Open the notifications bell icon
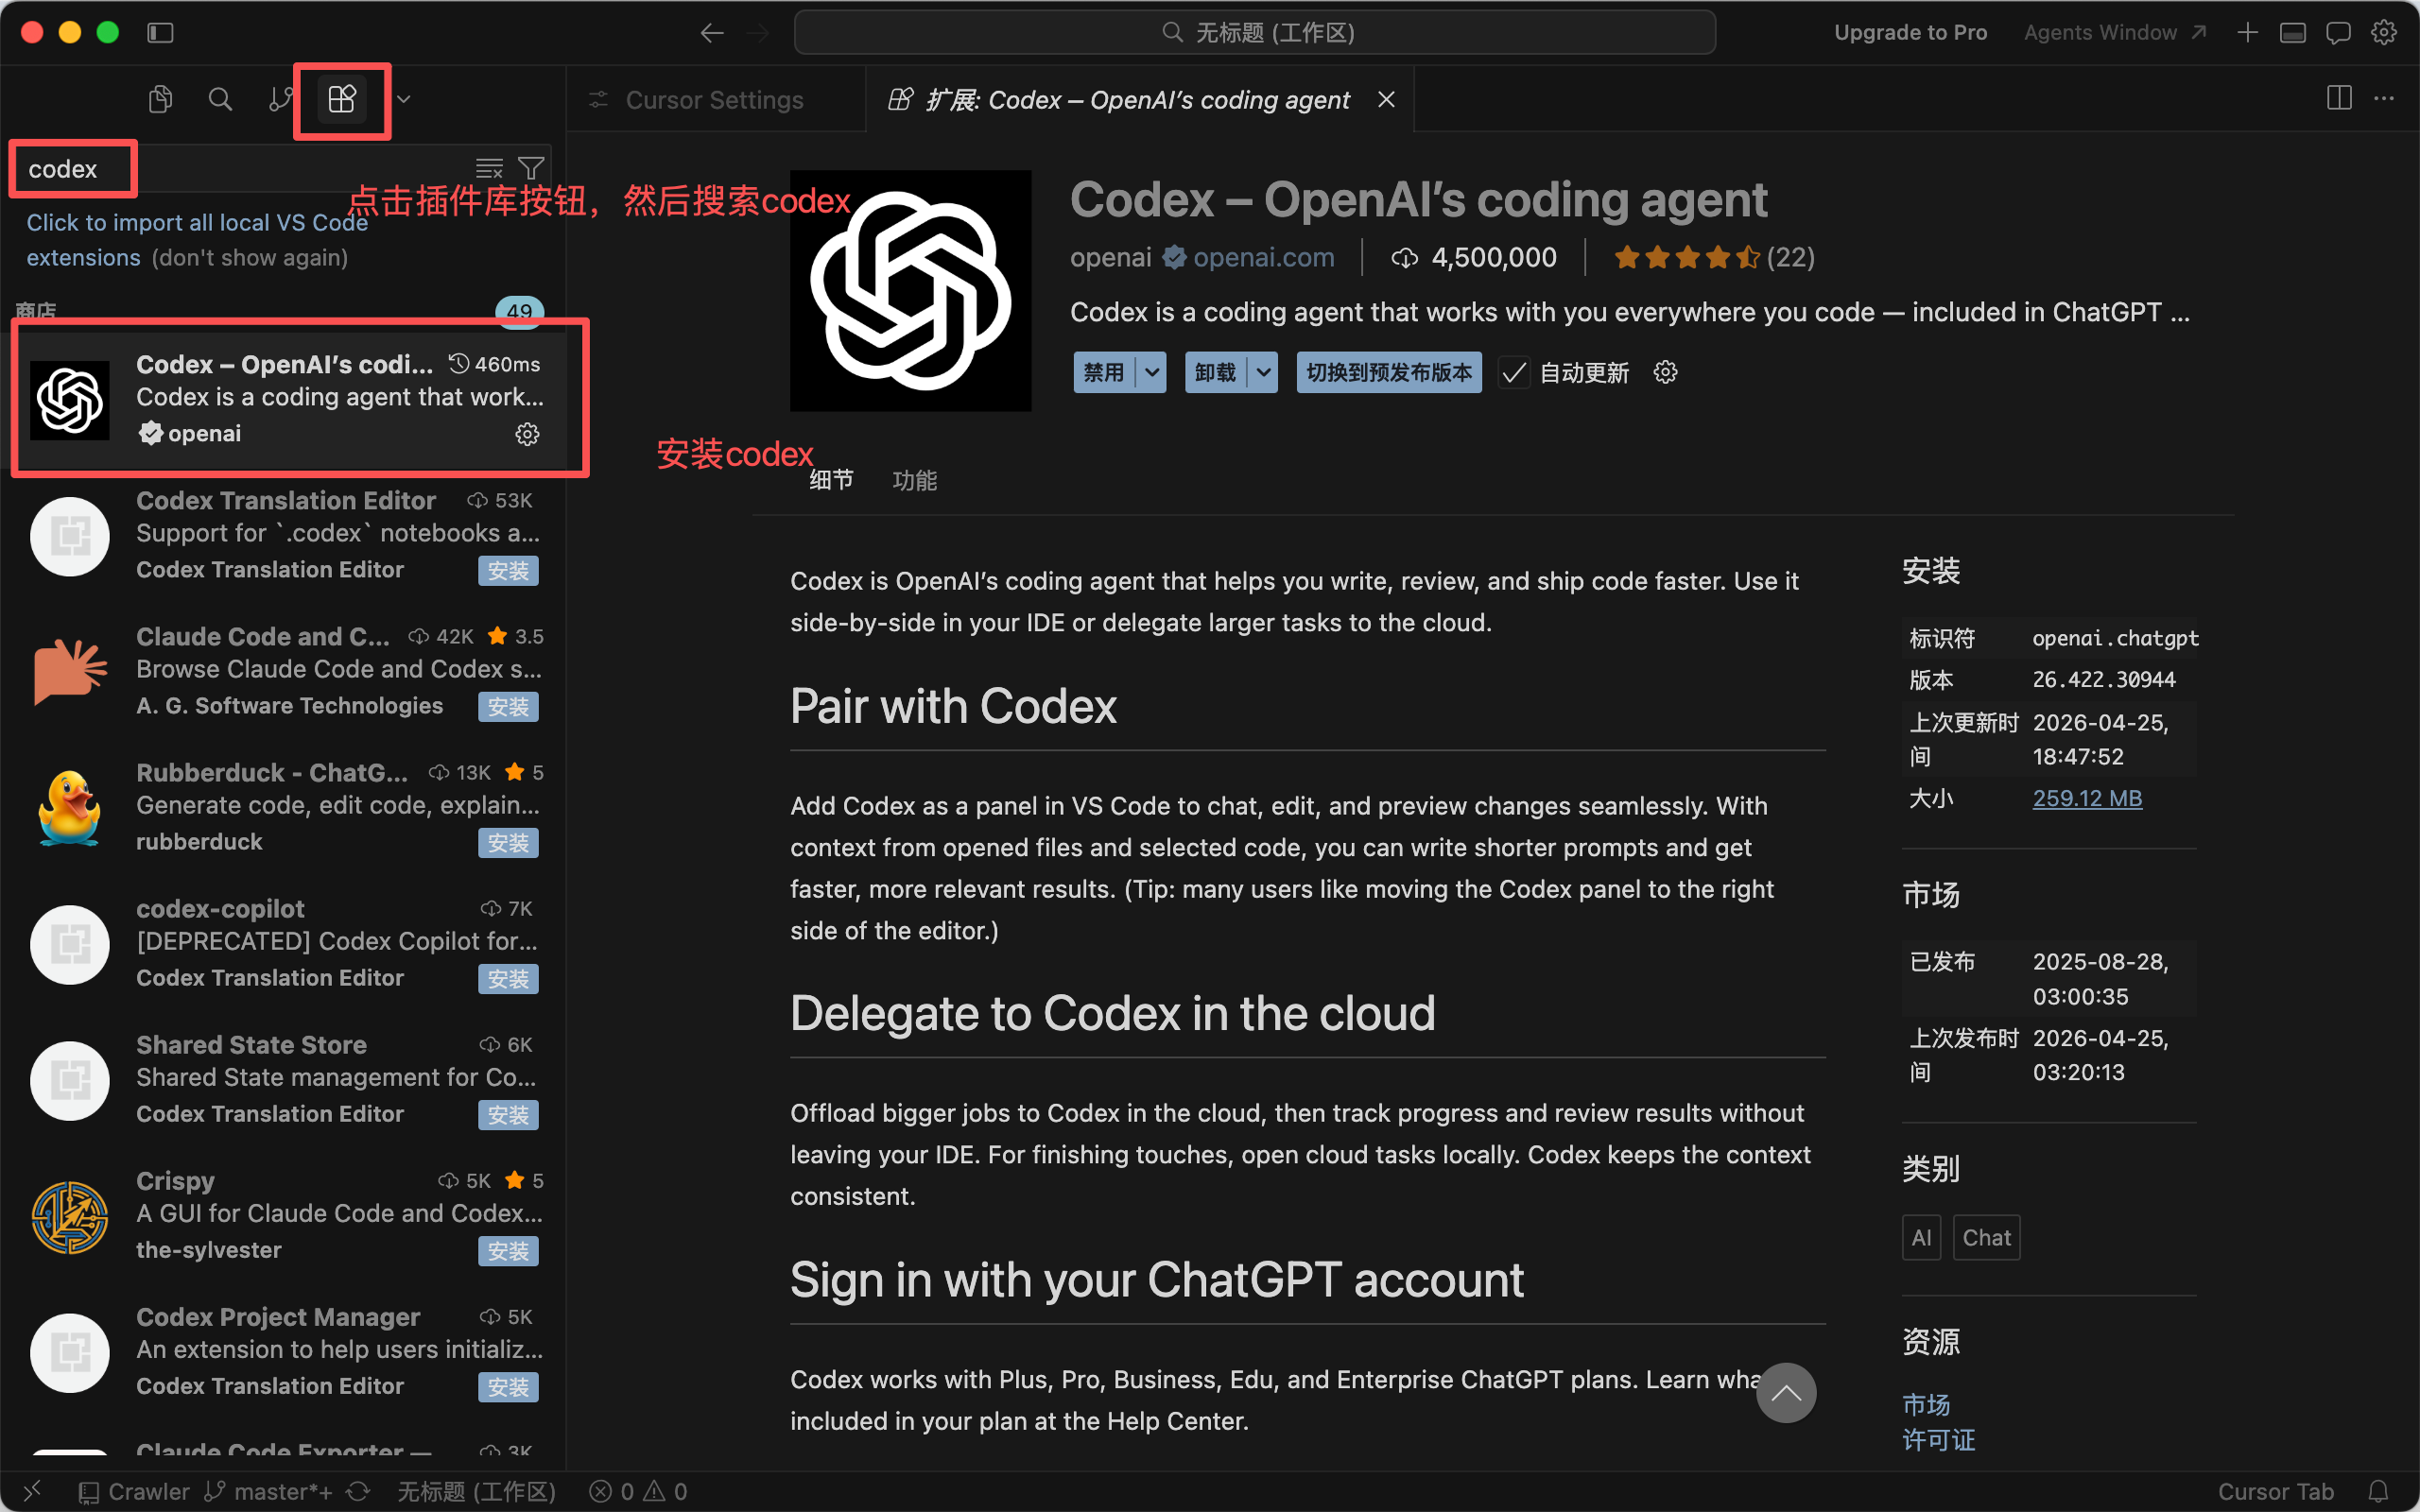The image size is (2420, 1512). 2378,1491
